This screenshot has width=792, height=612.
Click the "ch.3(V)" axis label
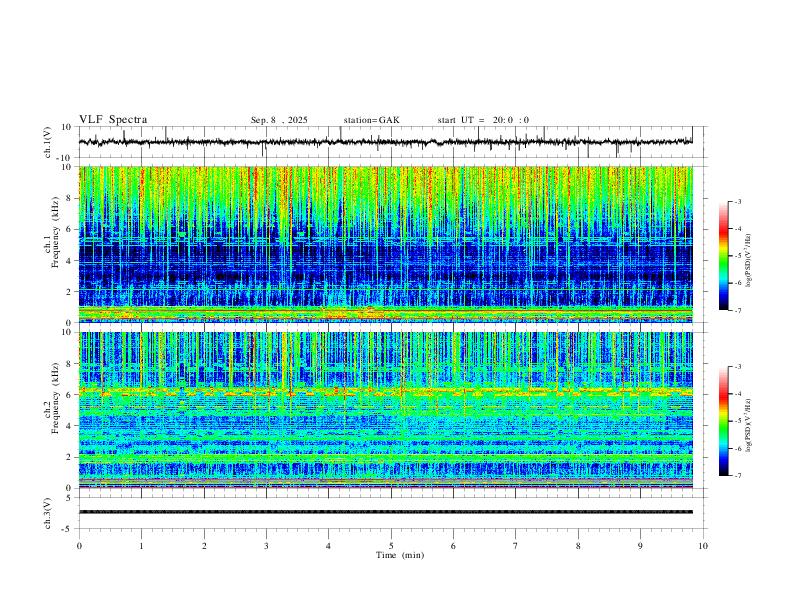(48, 513)
